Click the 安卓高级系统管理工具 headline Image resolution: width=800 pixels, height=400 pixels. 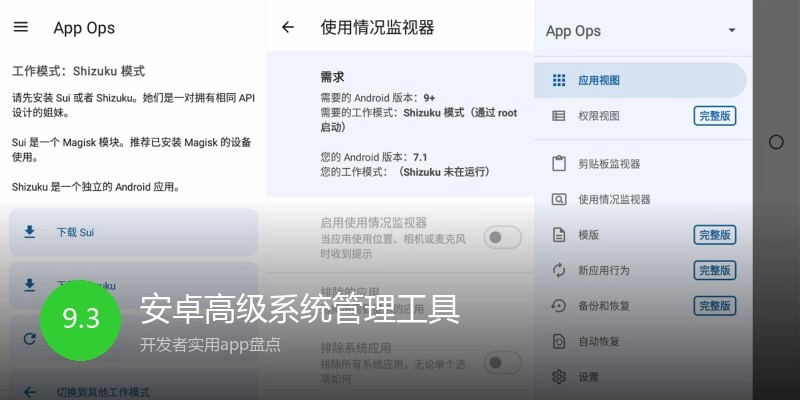click(300, 308)
